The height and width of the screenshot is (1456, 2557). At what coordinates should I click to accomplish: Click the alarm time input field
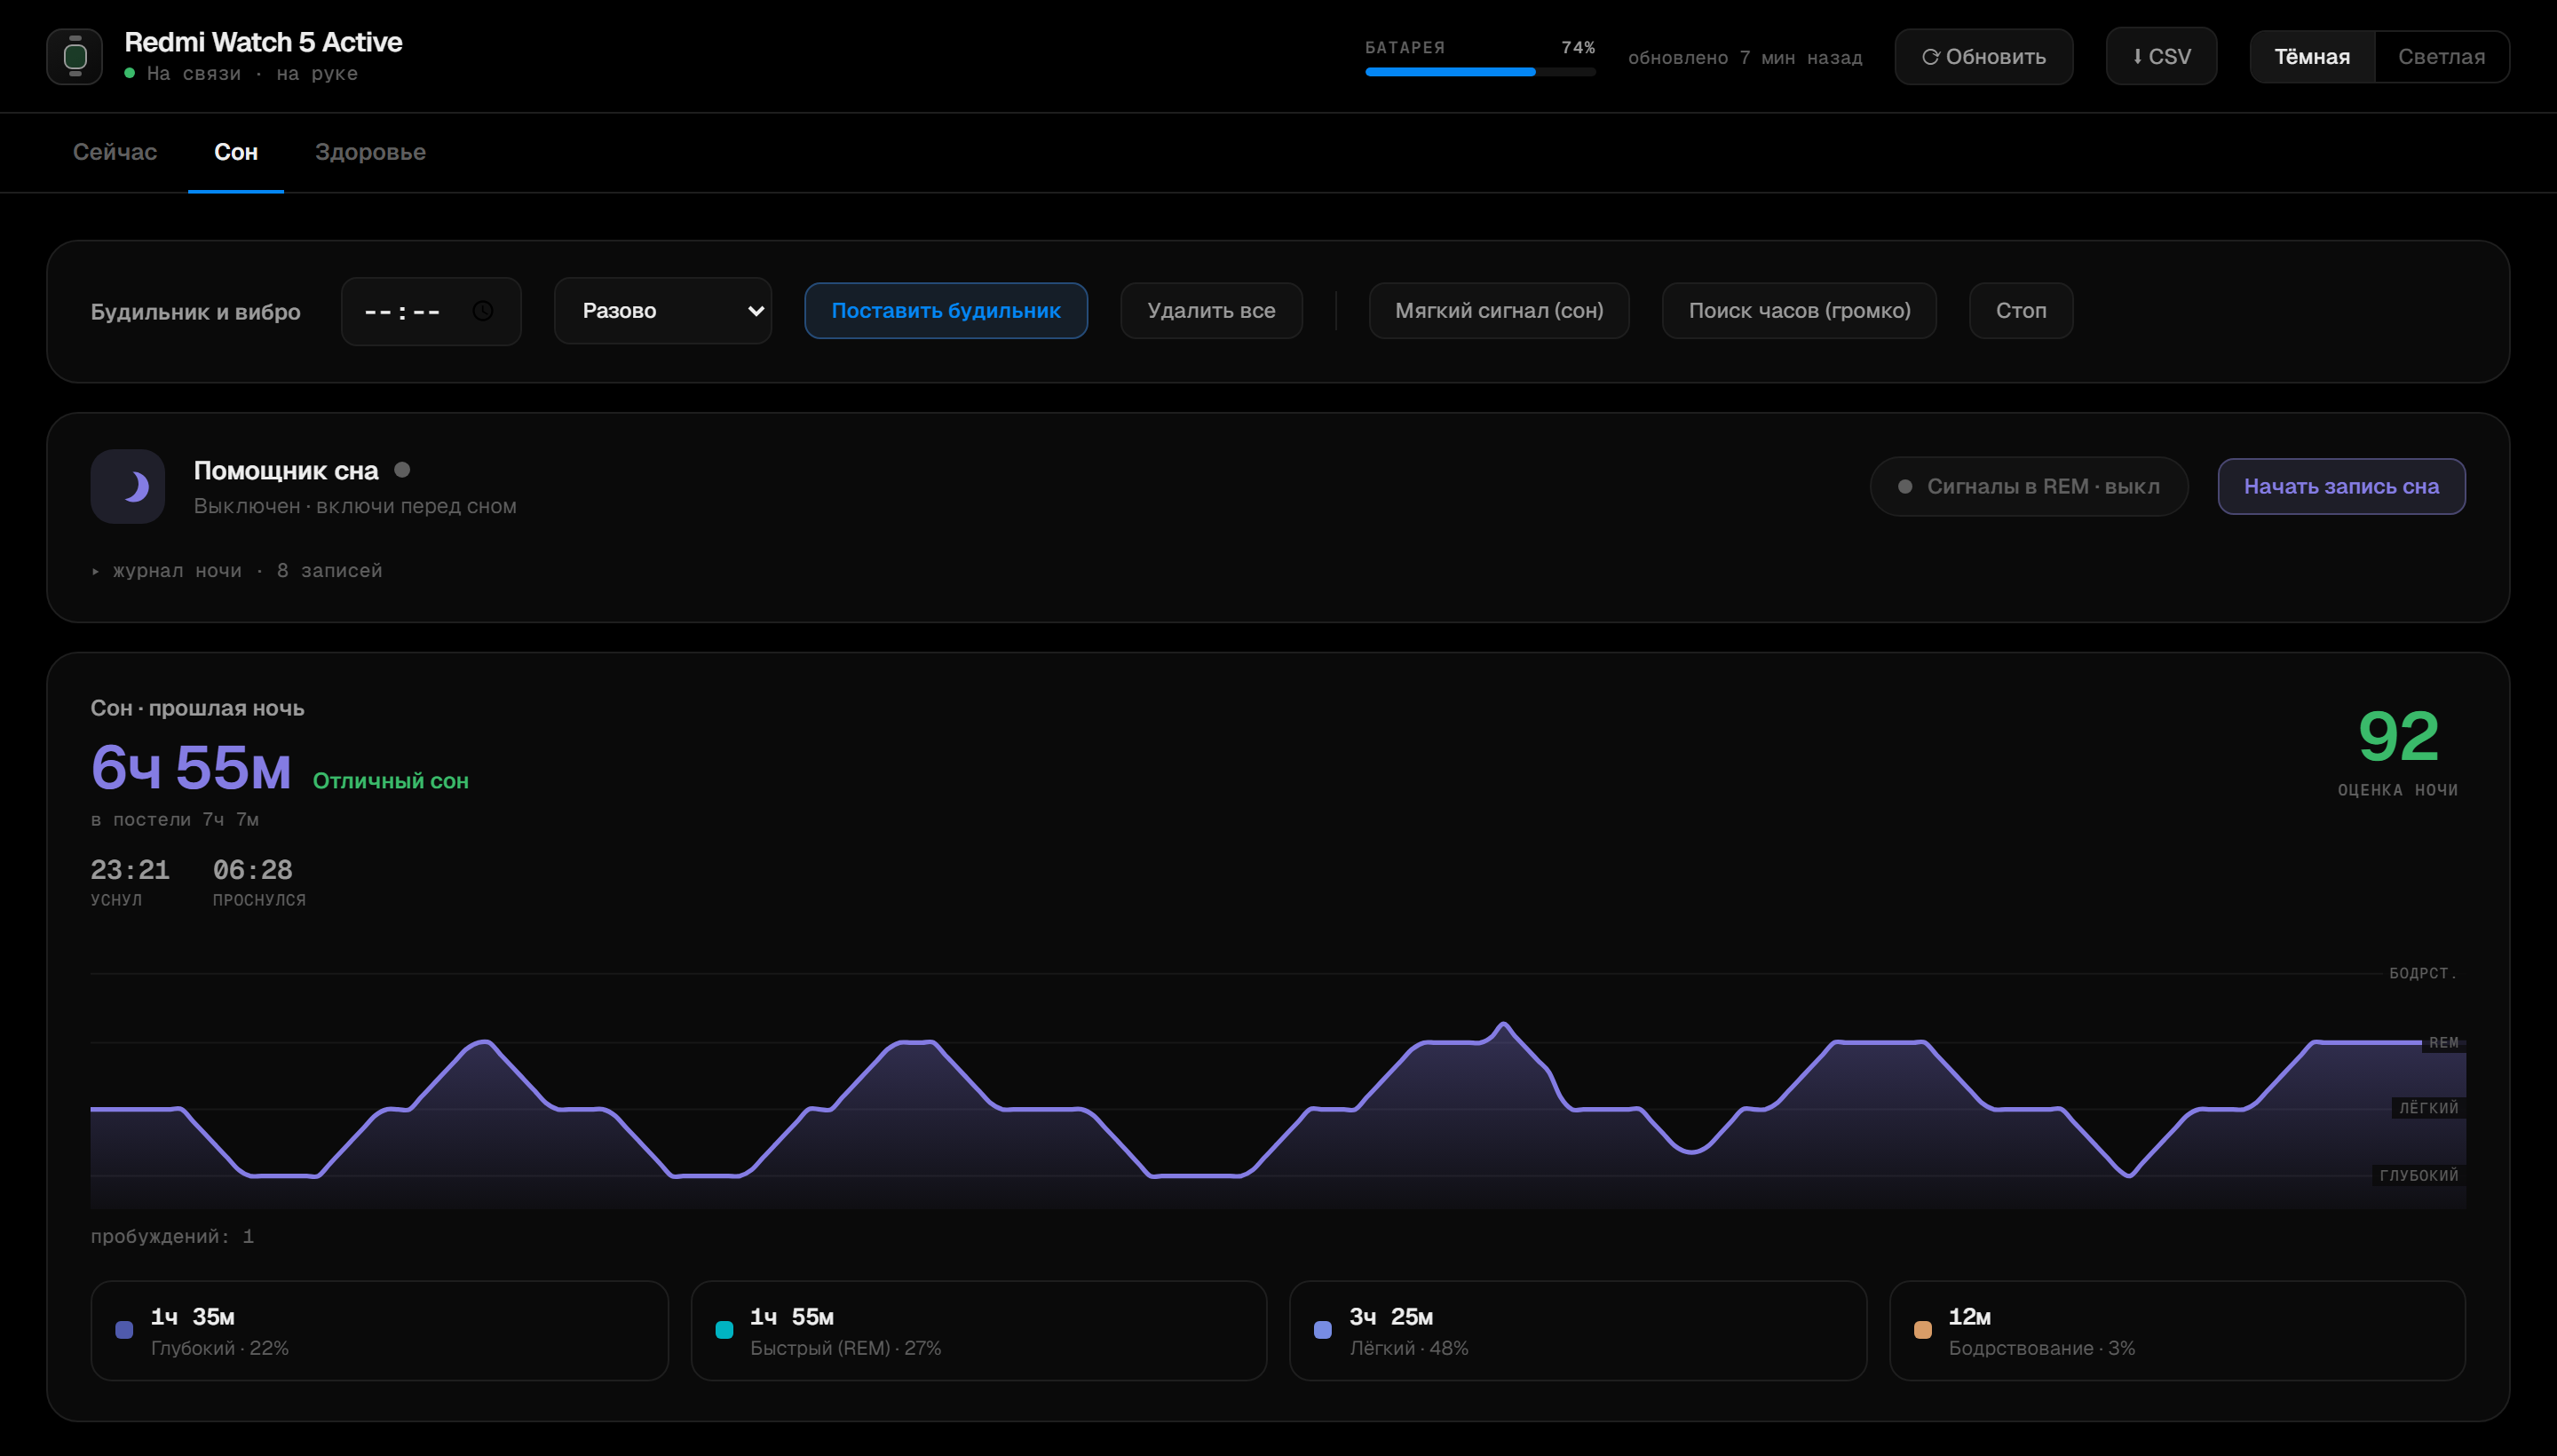(x=431, y=311)
